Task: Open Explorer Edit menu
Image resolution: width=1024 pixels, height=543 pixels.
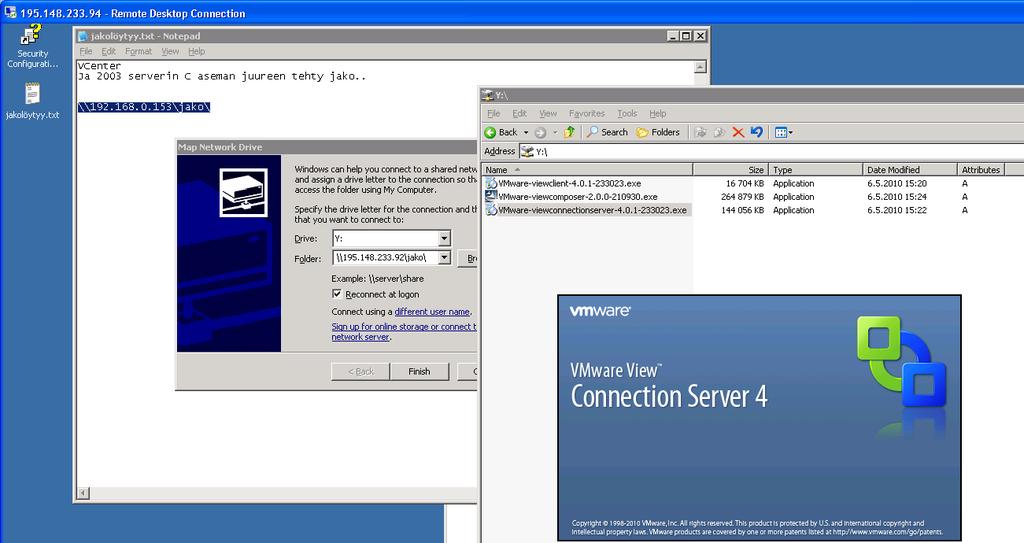Action: pos(519,113)
